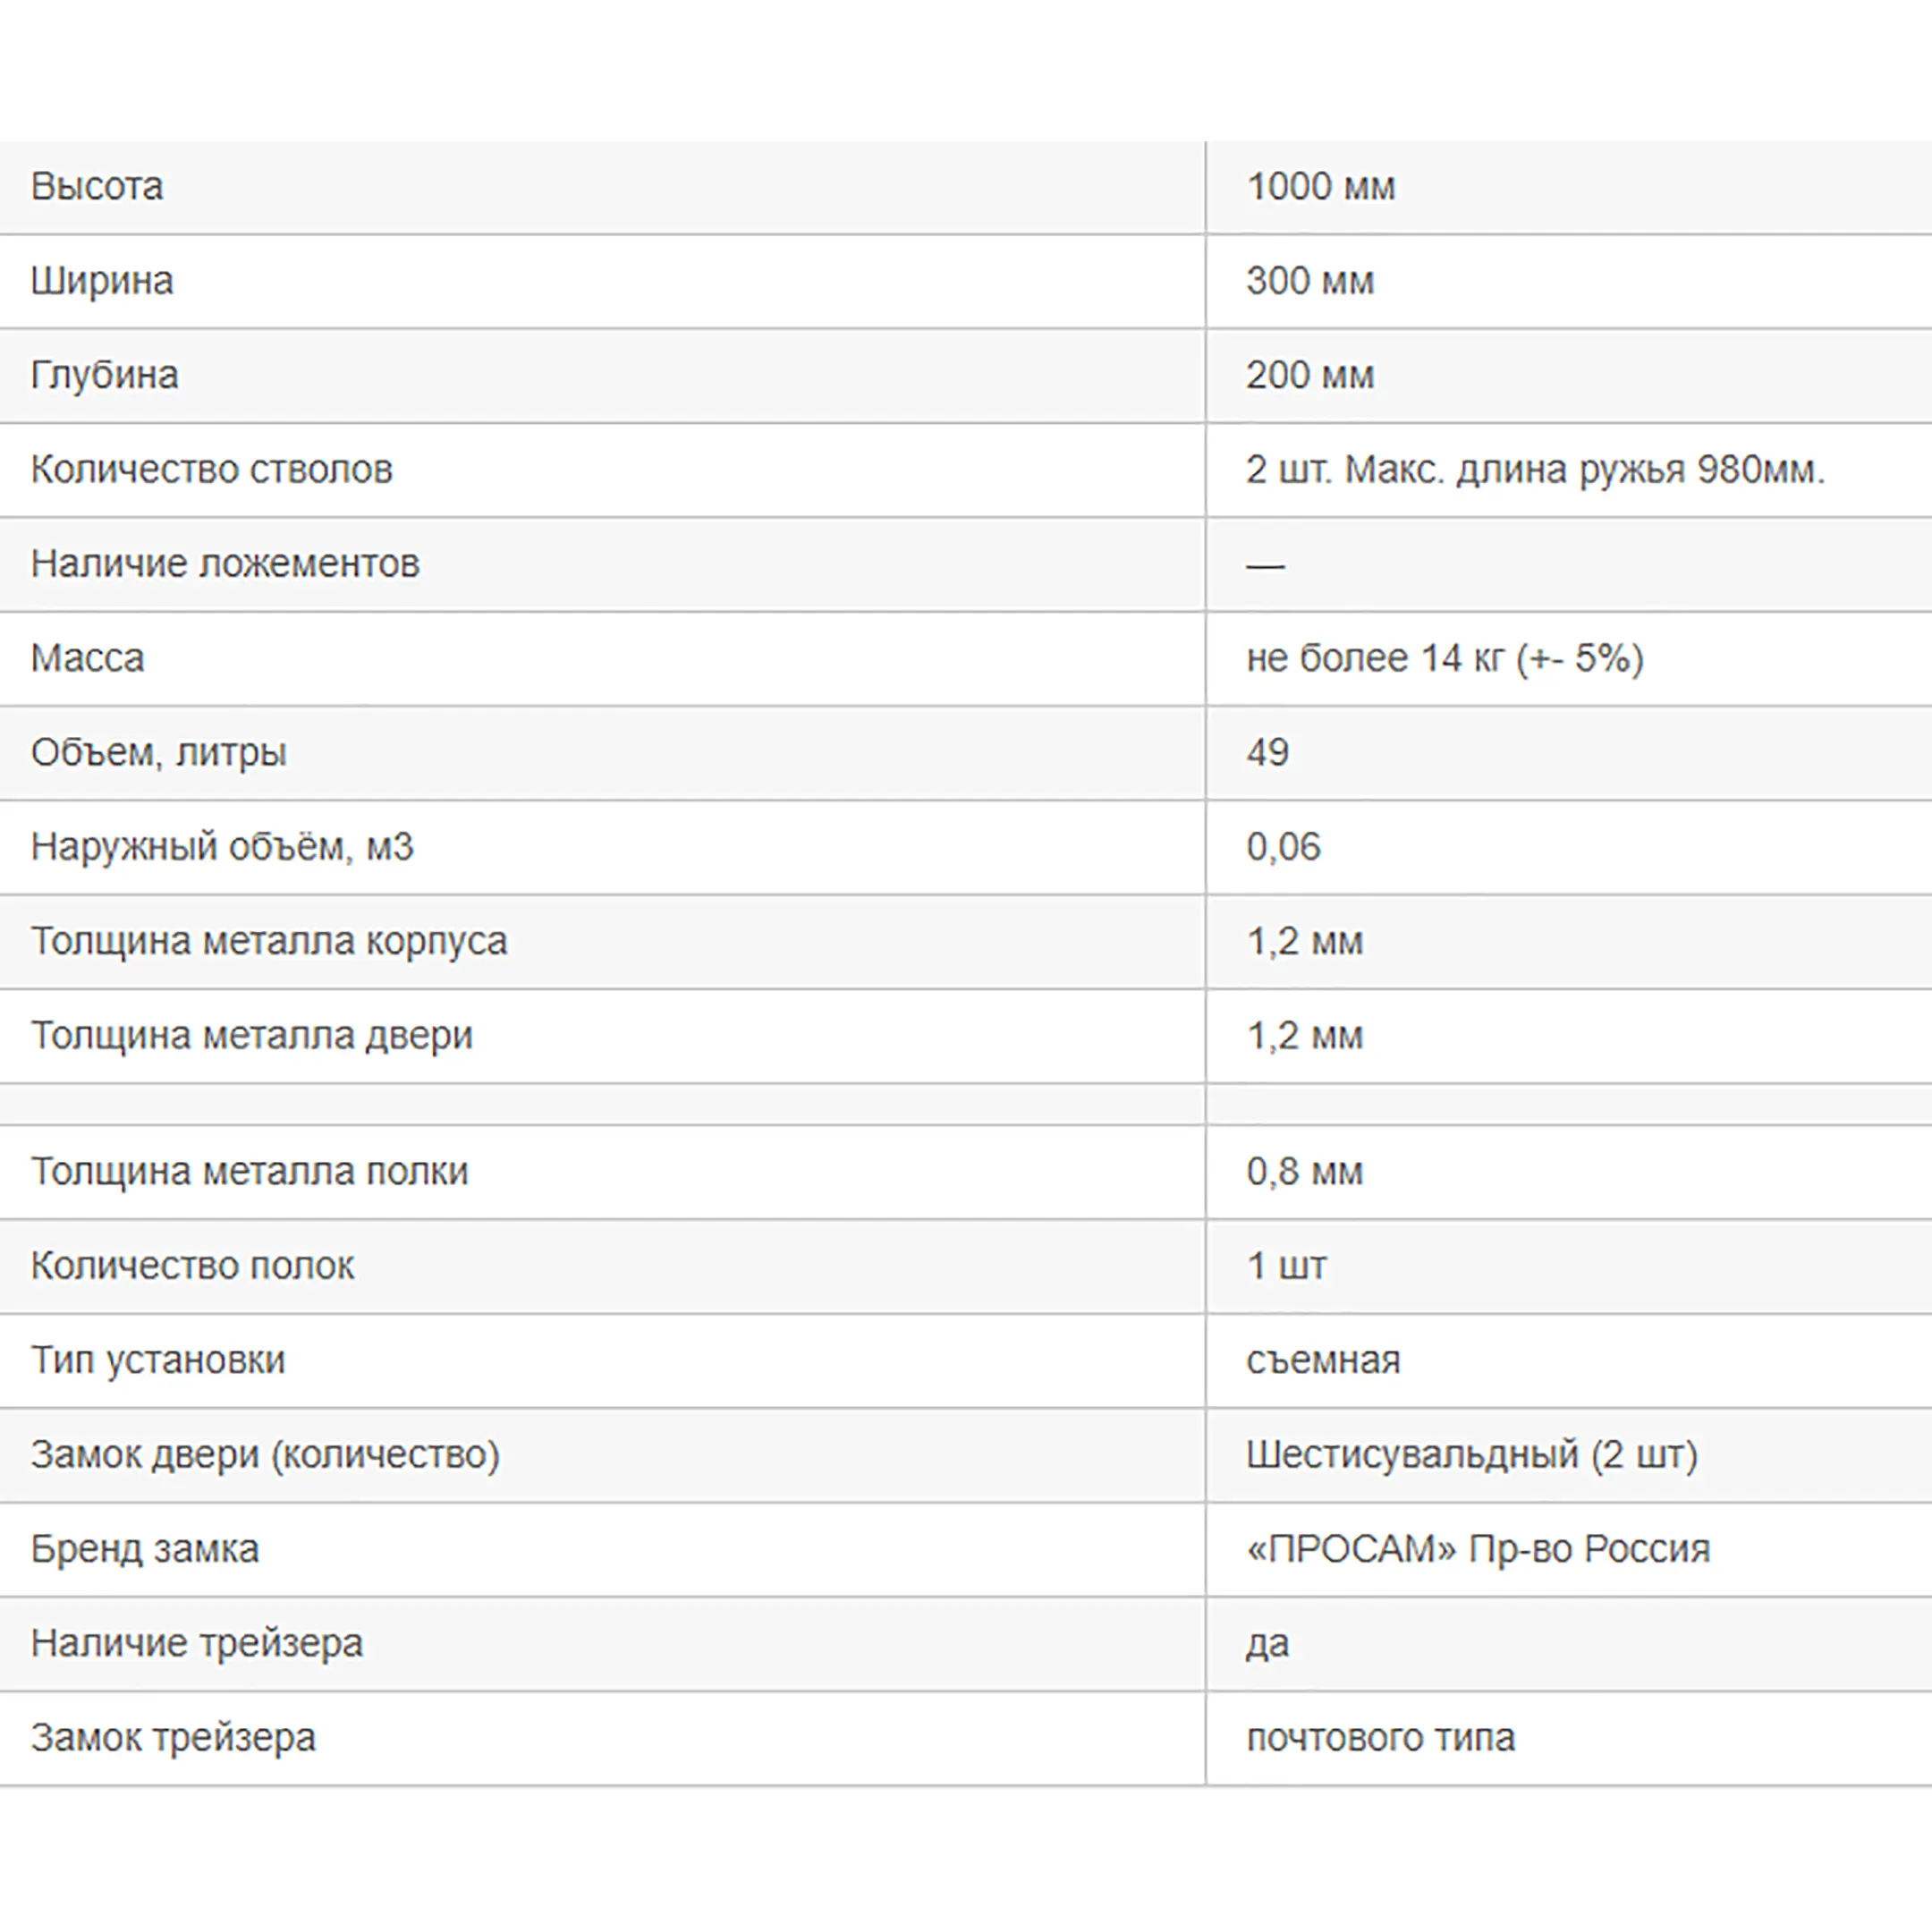Select the 0,8 мм shelf thickness value
The width and height of the screenshot is (1932, 1932).
(1304, 1171)
